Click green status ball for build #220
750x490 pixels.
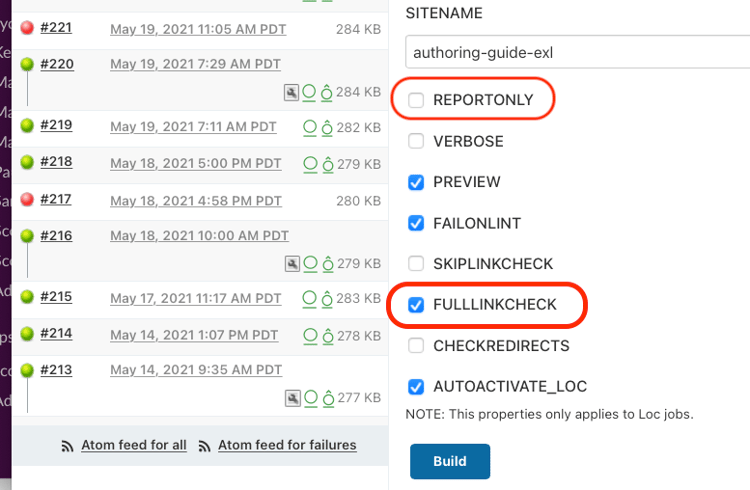point(27,64)
